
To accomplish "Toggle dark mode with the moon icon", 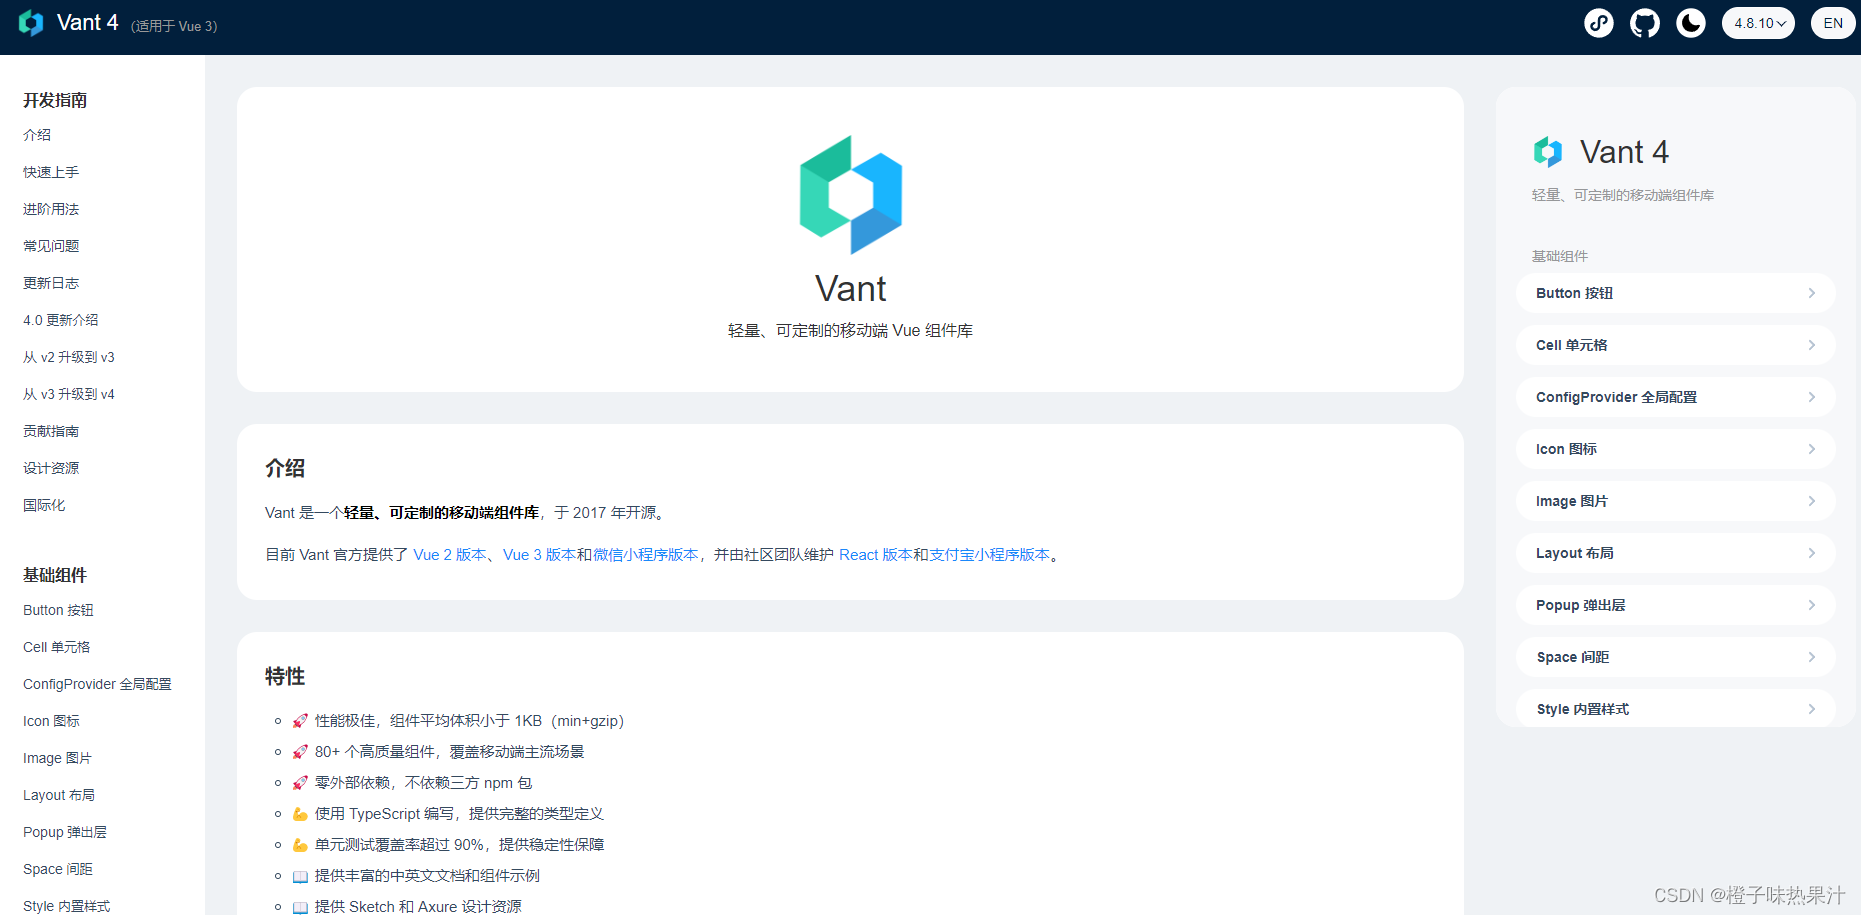I will pos(1691,23).
